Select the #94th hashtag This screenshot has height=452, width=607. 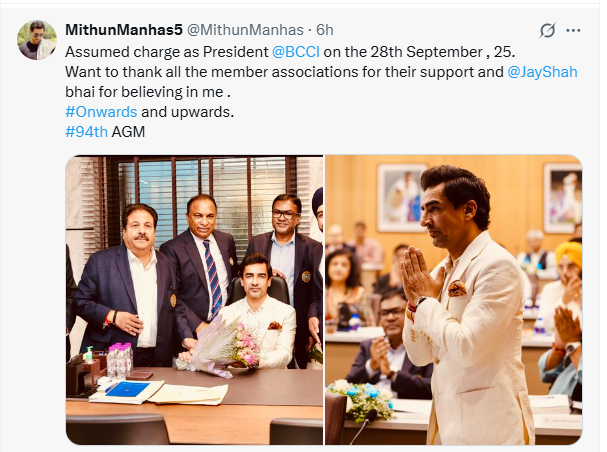86,132
